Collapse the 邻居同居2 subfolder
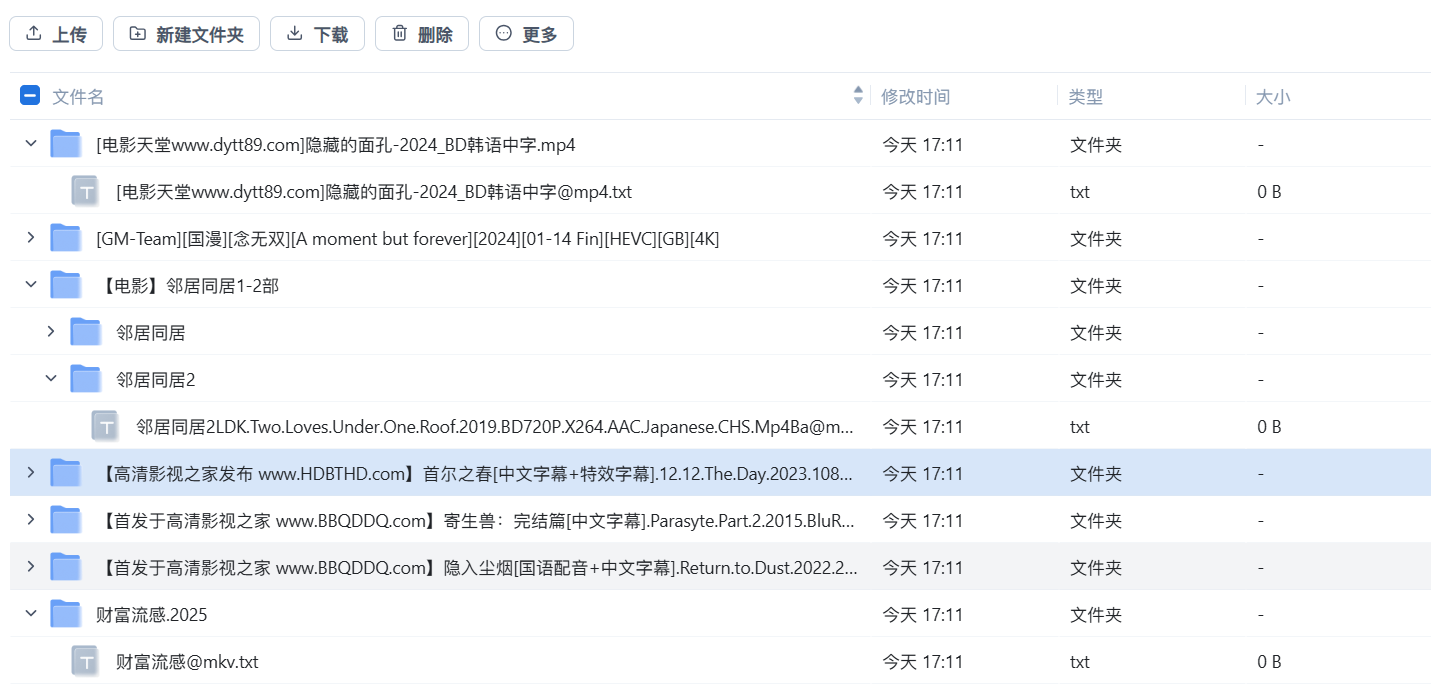This screenshot has width=1431, height=685. coord(51,379)
